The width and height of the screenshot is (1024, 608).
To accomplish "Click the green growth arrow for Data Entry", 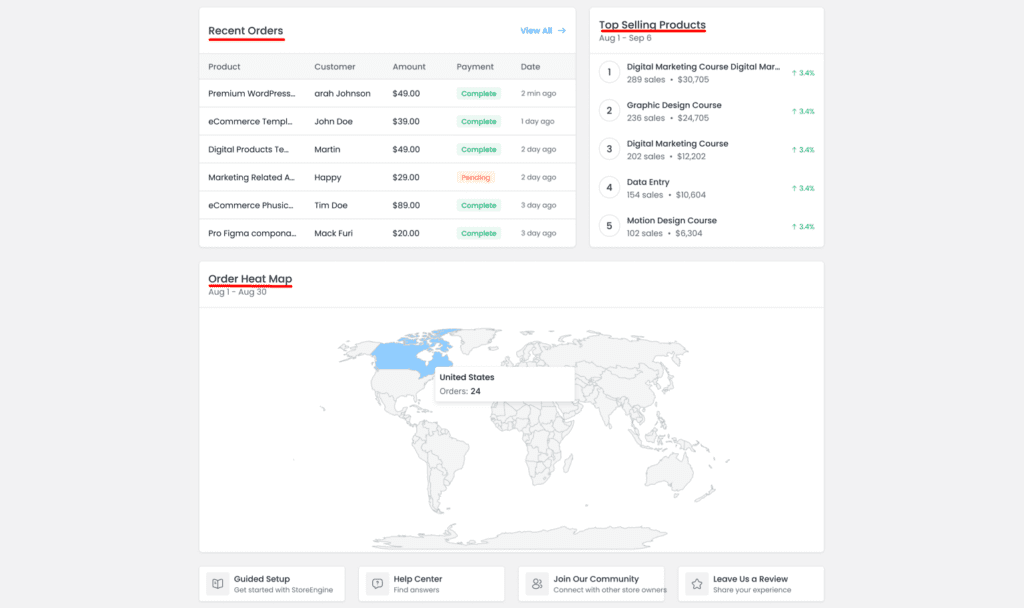I will pyautogui.click(x=801, y=187).
